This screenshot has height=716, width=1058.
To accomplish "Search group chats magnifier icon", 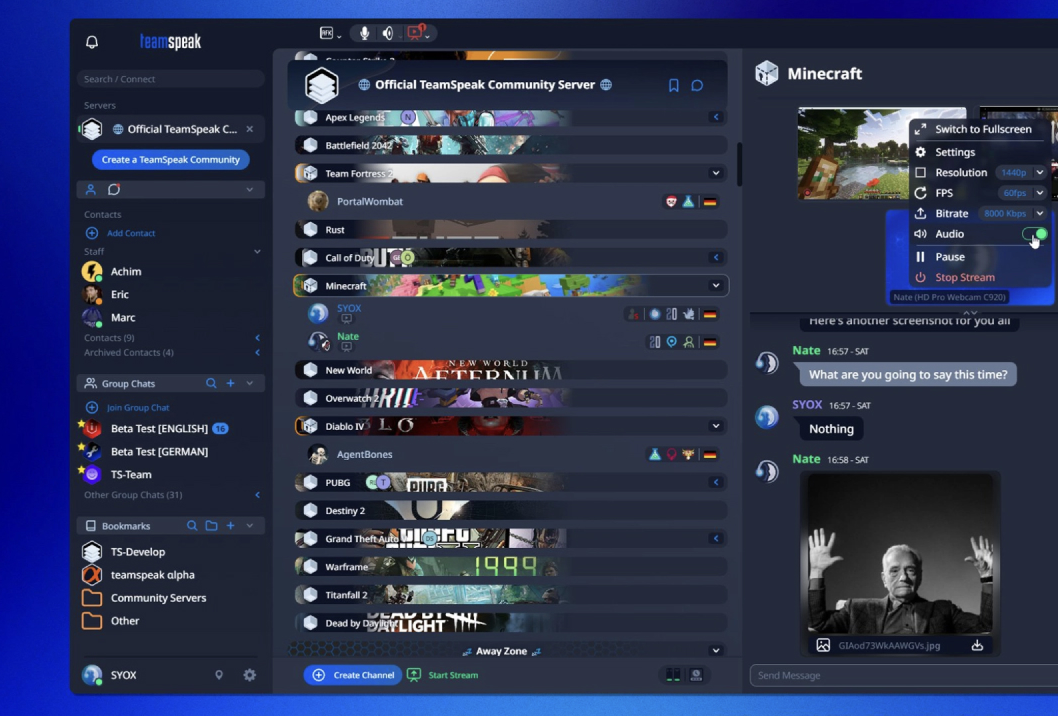I will pos(211,383).
